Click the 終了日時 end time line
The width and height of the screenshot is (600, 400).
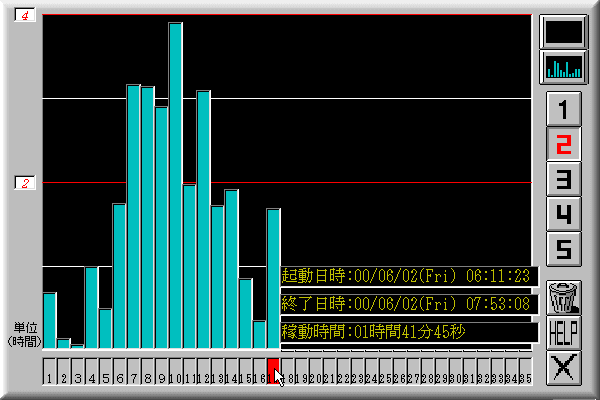pyautogui.click(x=409, y=304)
